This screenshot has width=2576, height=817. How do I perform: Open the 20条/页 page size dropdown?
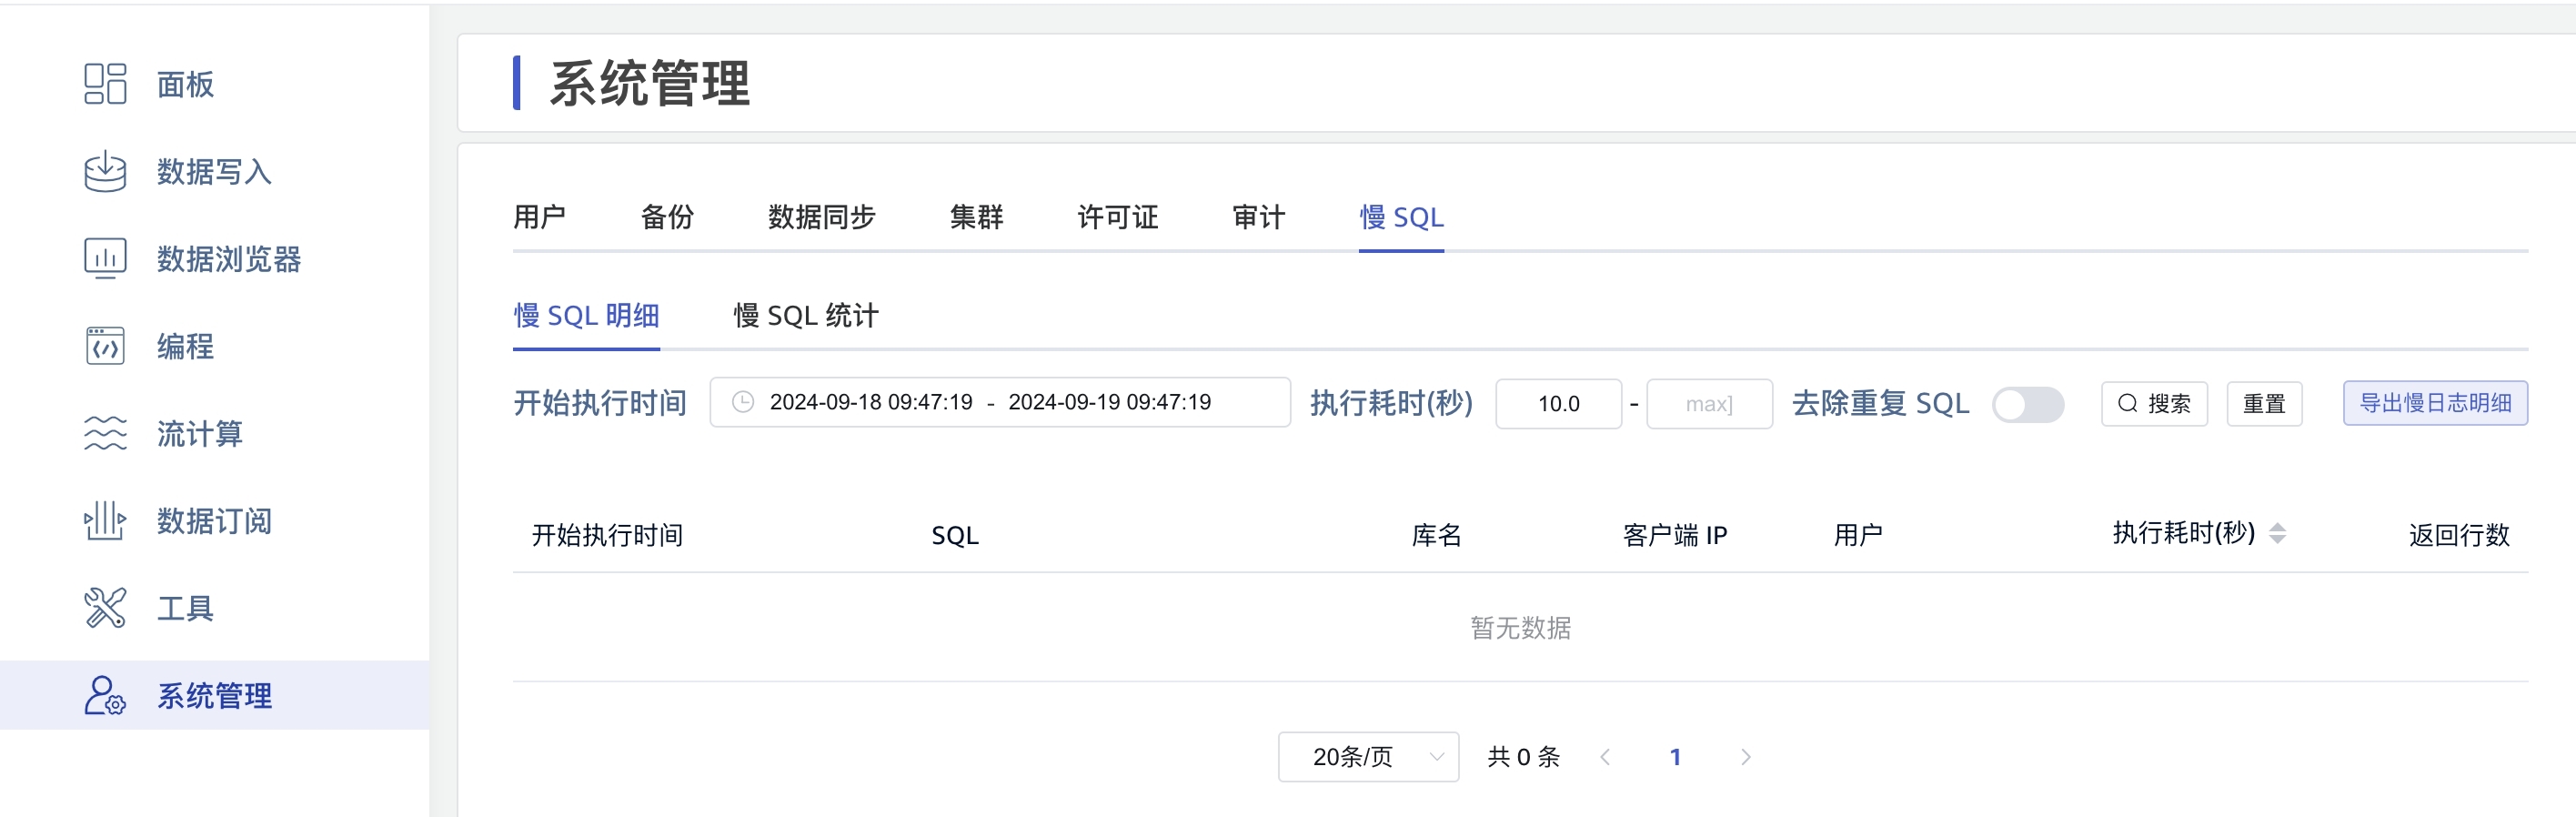(x=1367, y=757)
